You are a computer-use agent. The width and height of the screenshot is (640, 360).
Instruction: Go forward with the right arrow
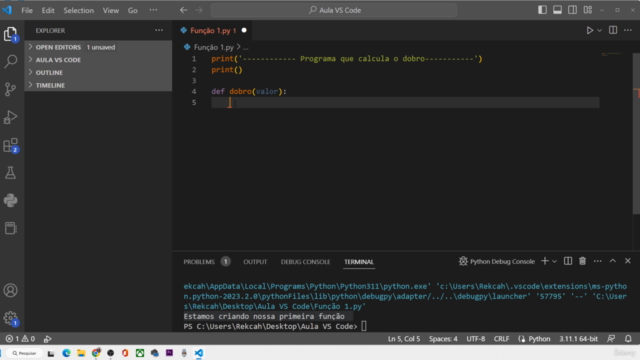click(x=199, y=10)
